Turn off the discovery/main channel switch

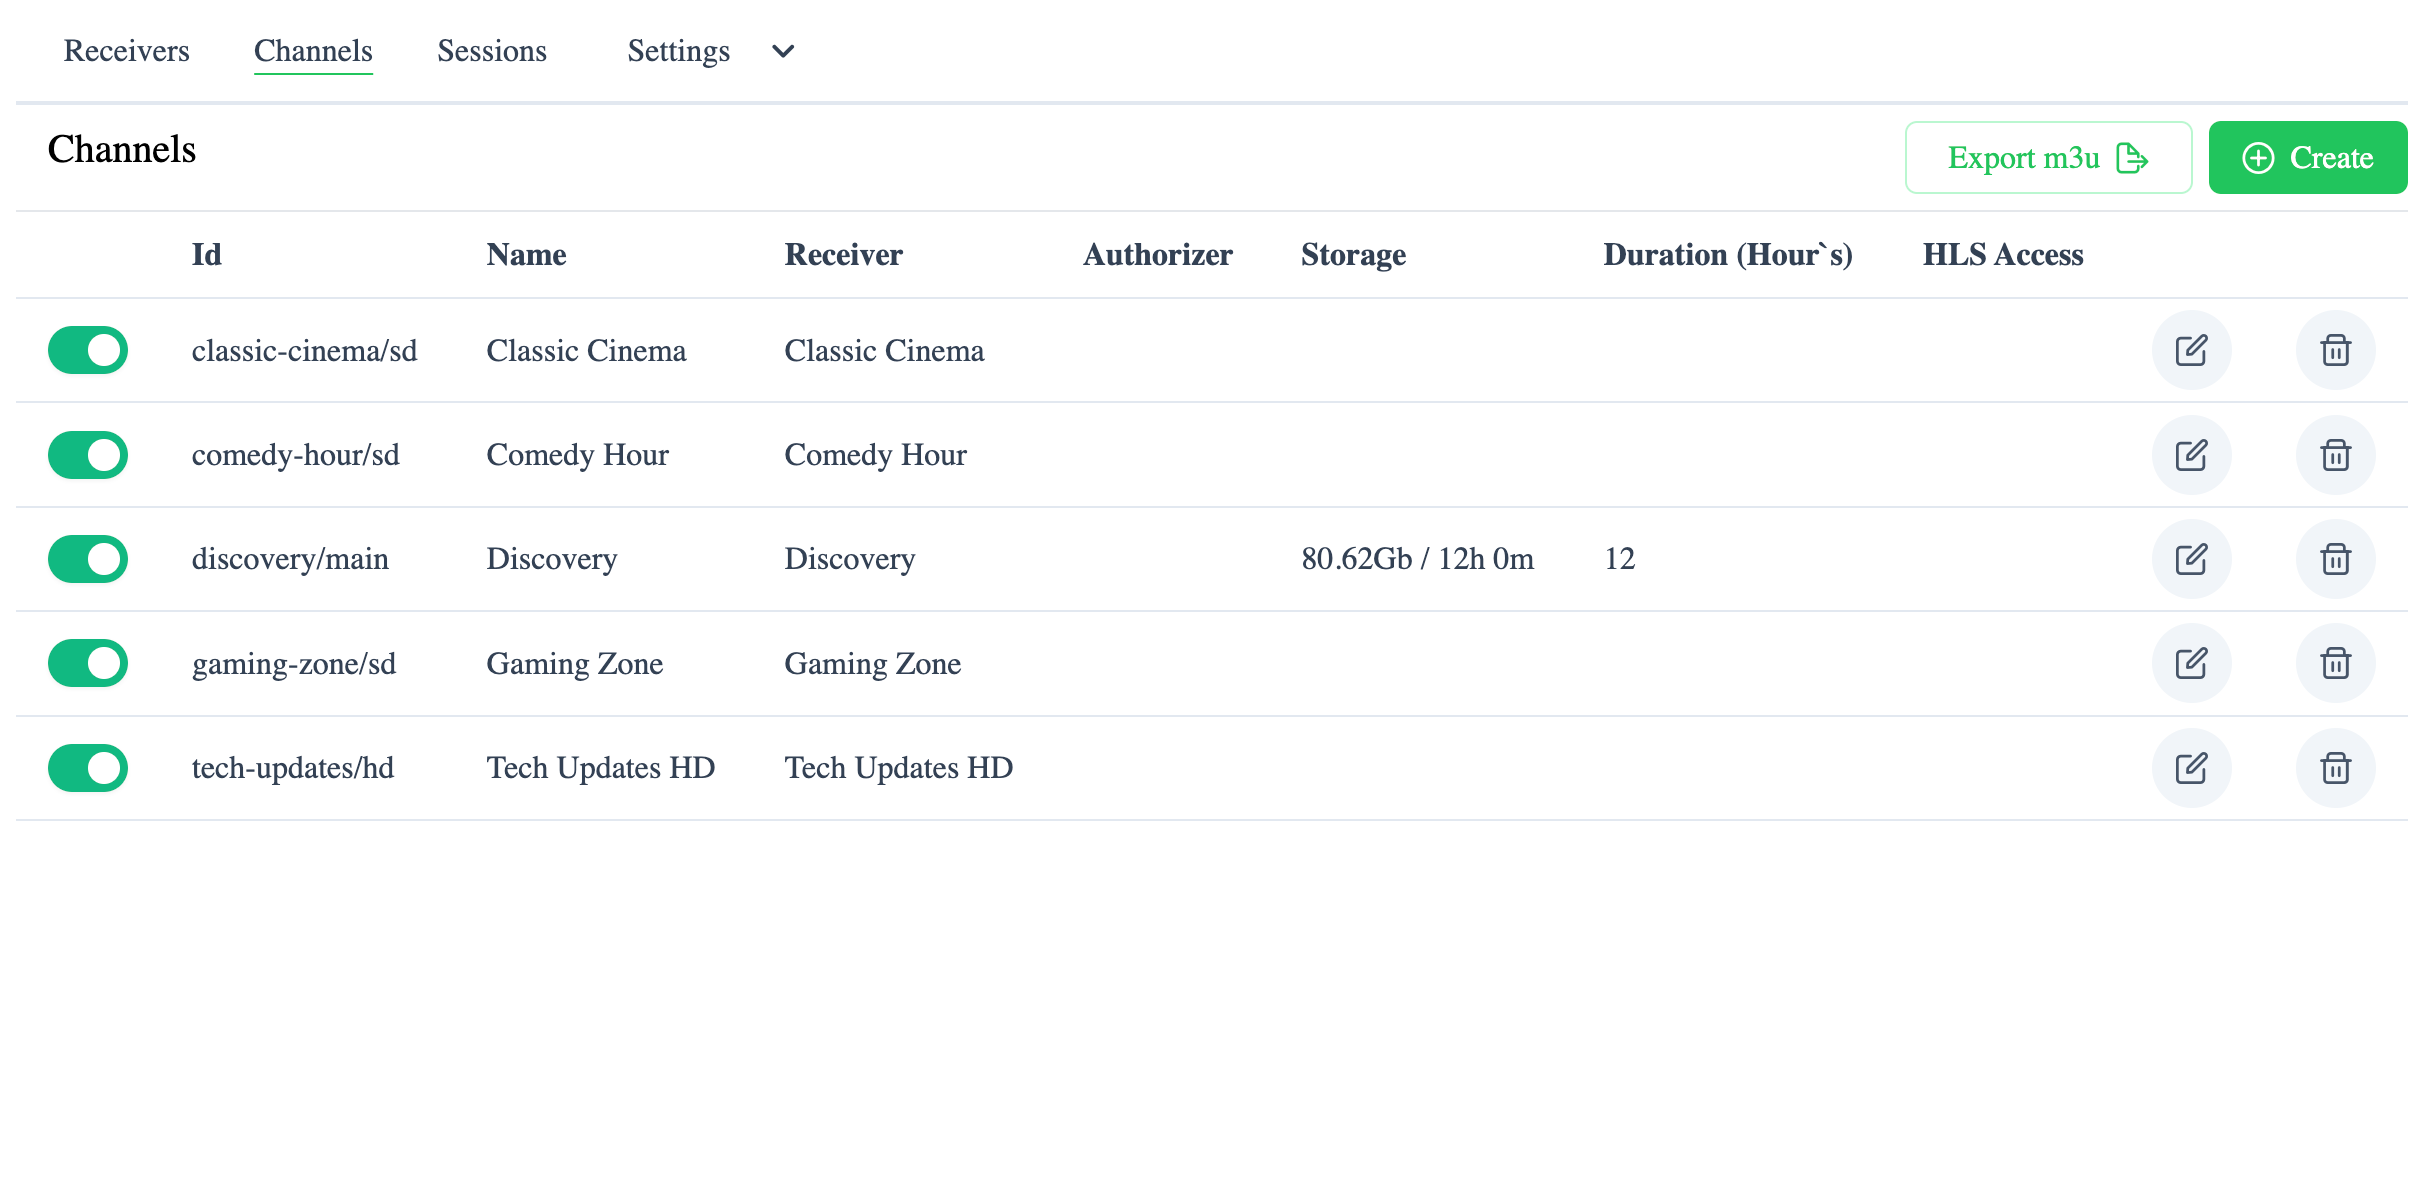[x=88, y=559]
